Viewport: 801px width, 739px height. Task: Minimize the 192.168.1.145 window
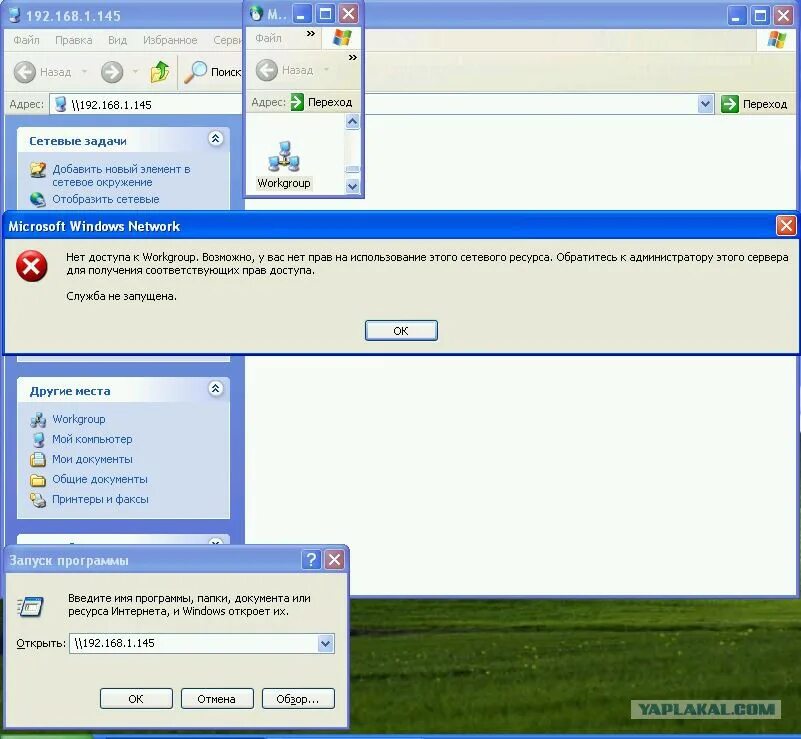736,16
